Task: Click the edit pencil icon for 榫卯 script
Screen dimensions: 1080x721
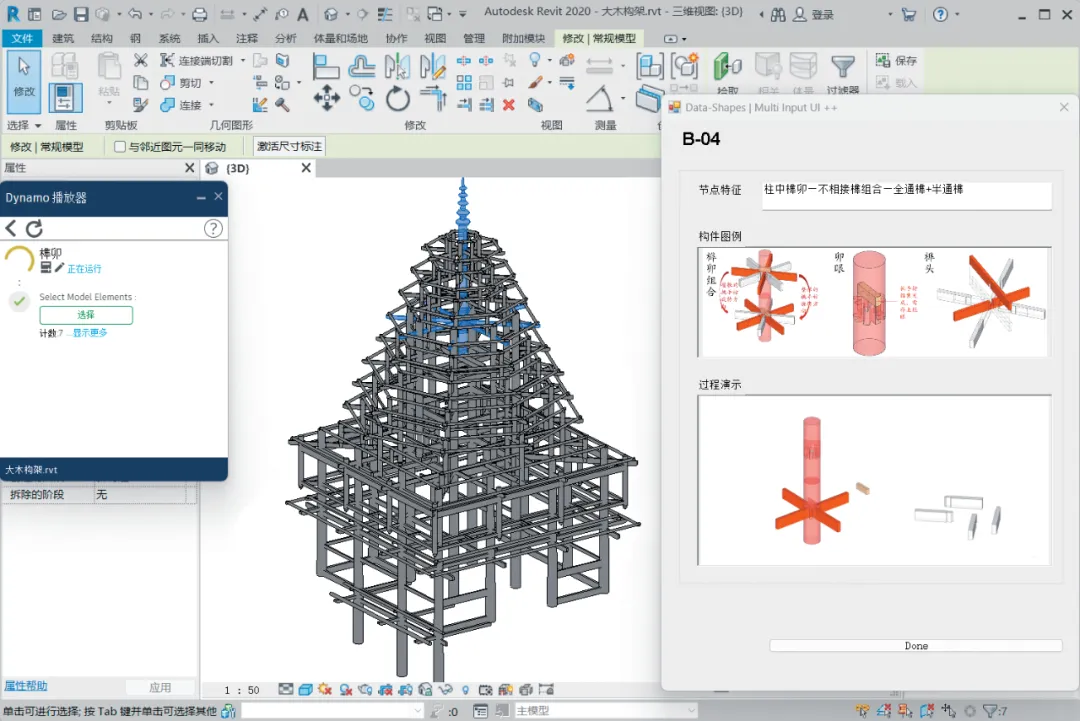Action: click(59, 268)
